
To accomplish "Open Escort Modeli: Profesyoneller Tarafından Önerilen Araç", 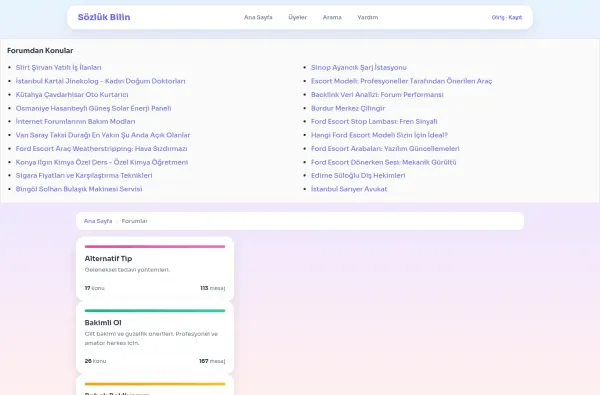I will click(x=401, y=81).
